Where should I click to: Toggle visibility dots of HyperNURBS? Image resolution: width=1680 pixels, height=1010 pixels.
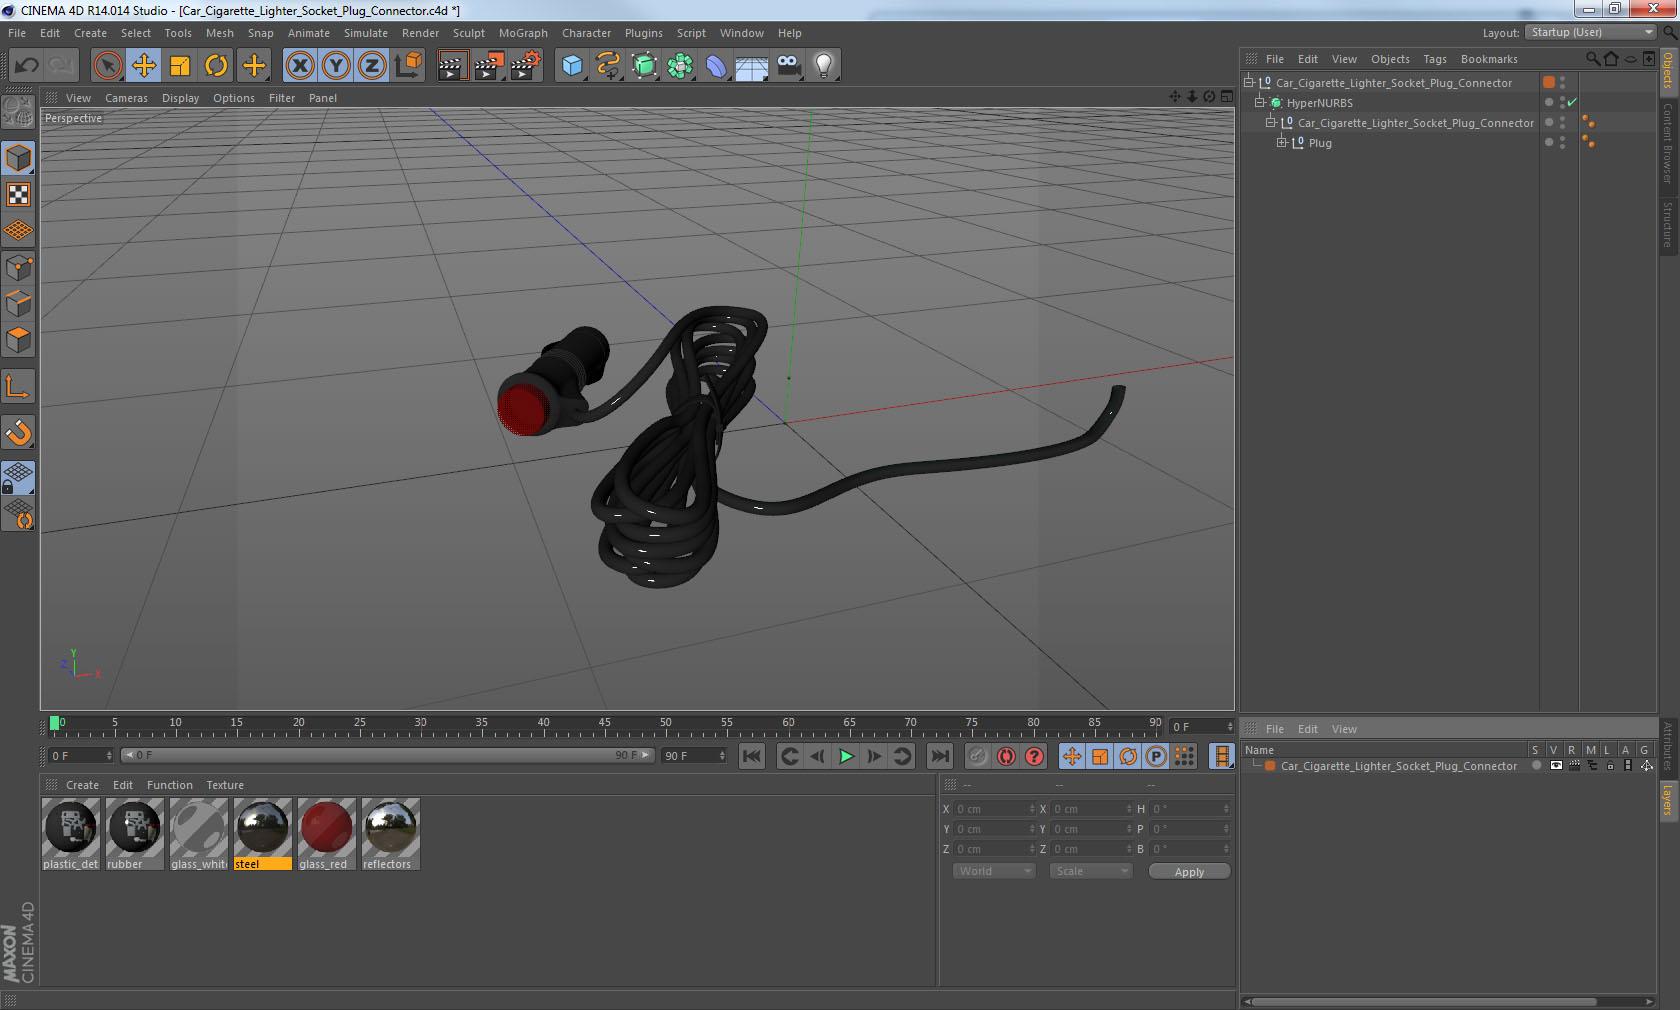tap(1563, 103)
